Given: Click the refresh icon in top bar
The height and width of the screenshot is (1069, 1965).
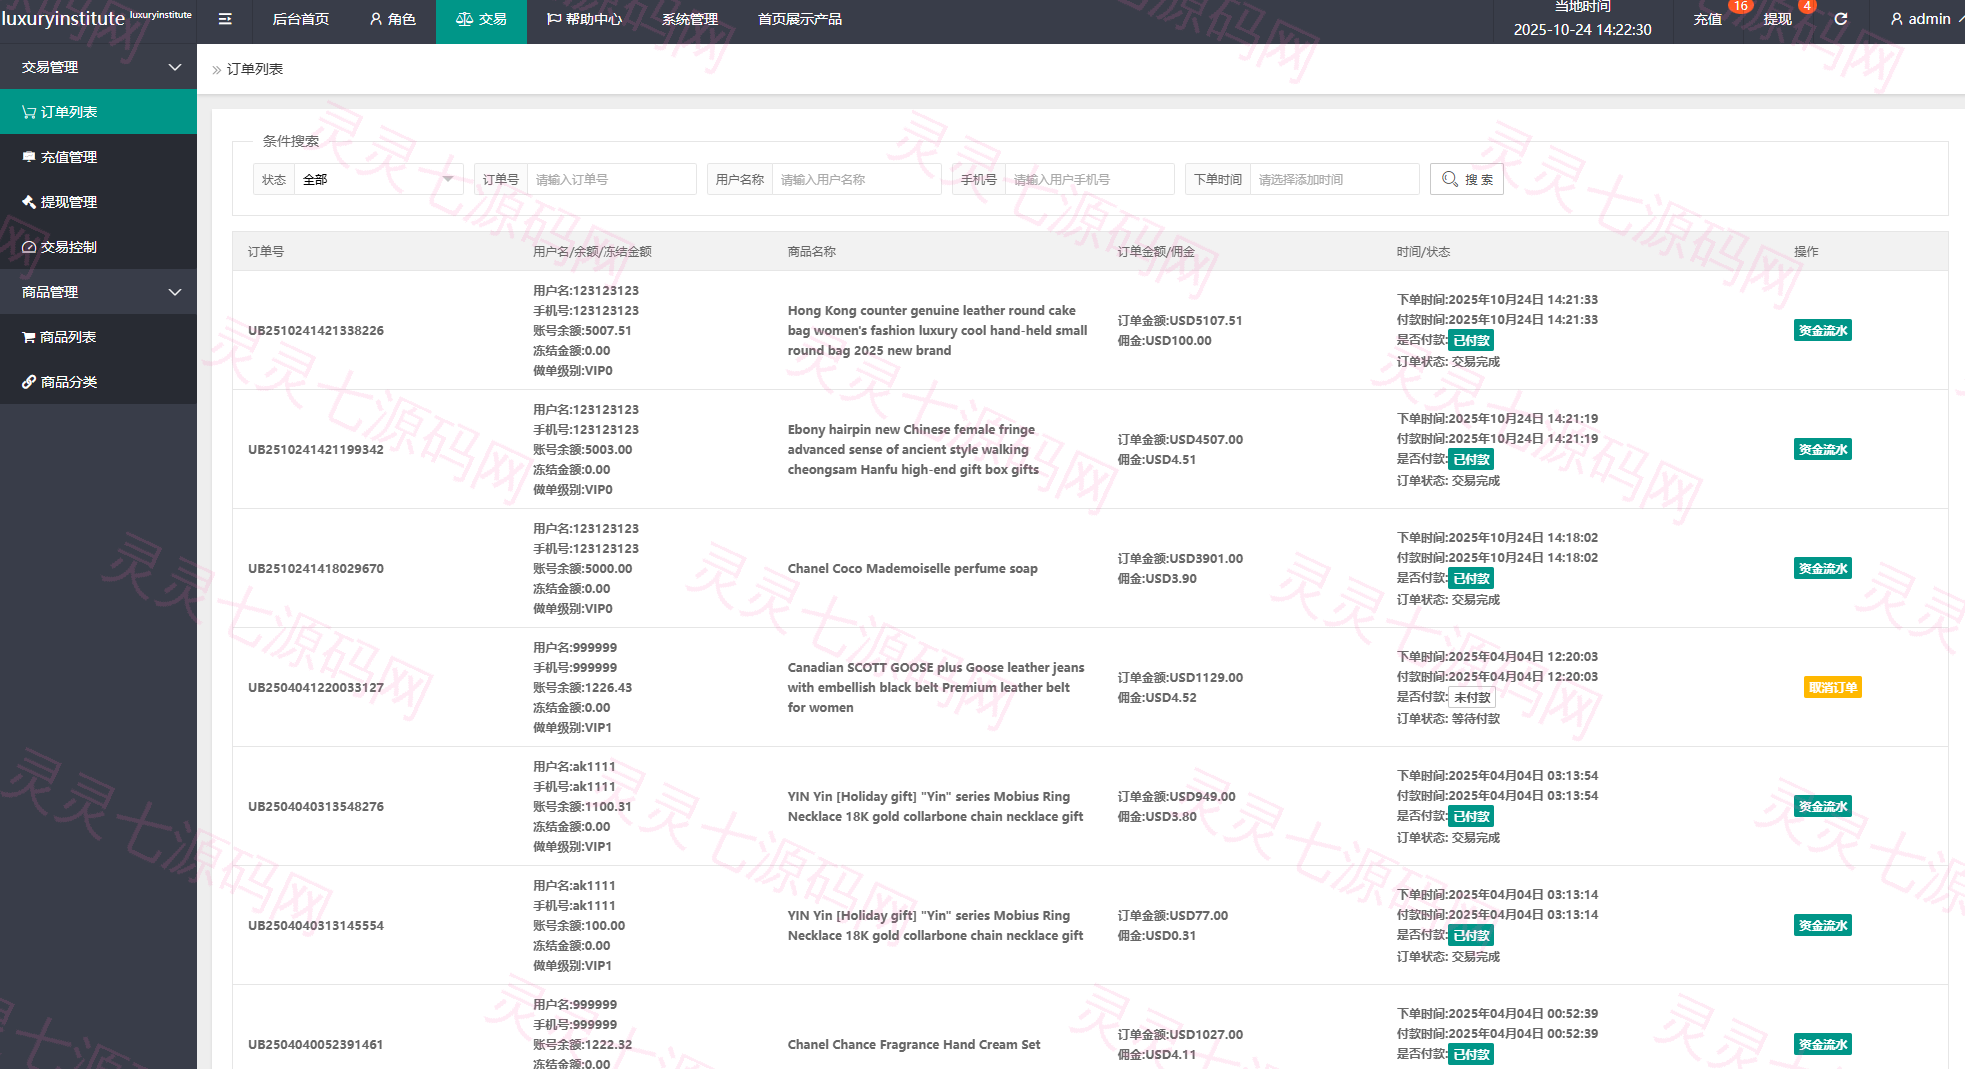Looking at the screenshot, I should [x=1840, y=19].
